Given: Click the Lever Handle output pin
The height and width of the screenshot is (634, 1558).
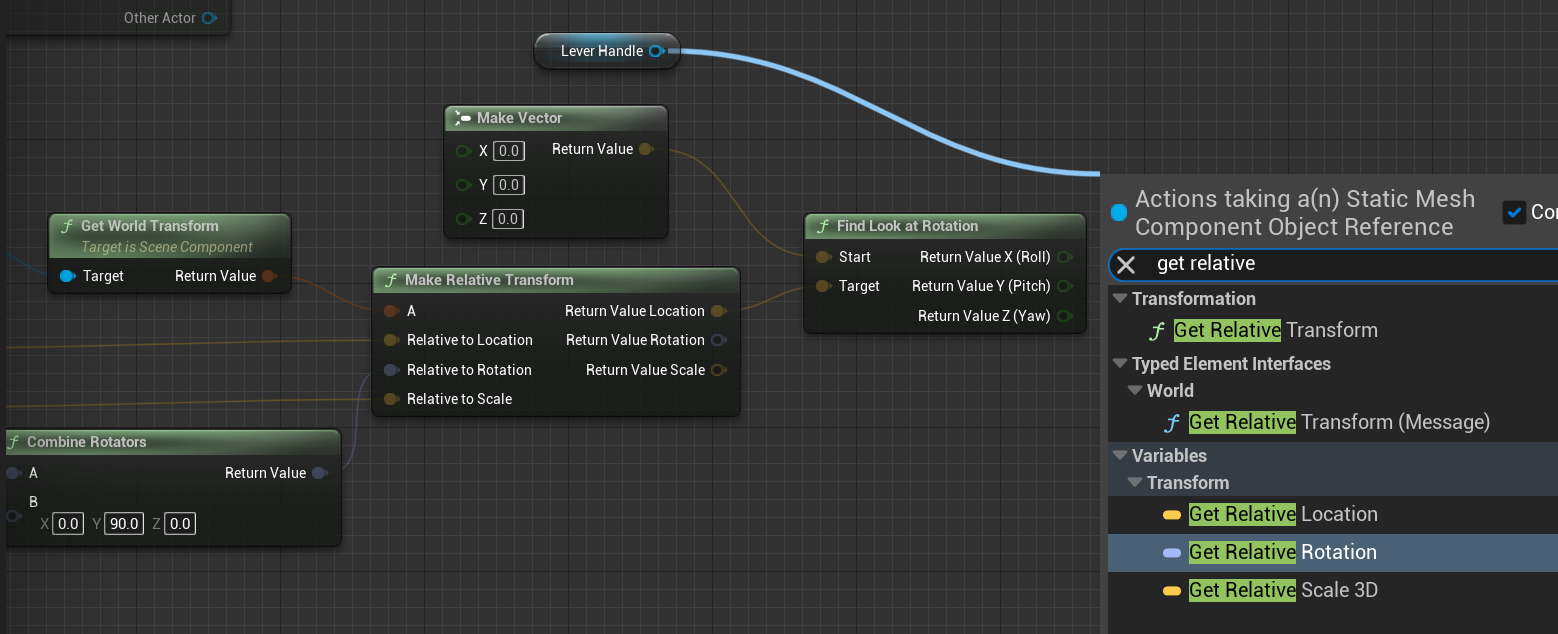Looking at the screenshot, I should pyautogui.click(x=656, y=51).
